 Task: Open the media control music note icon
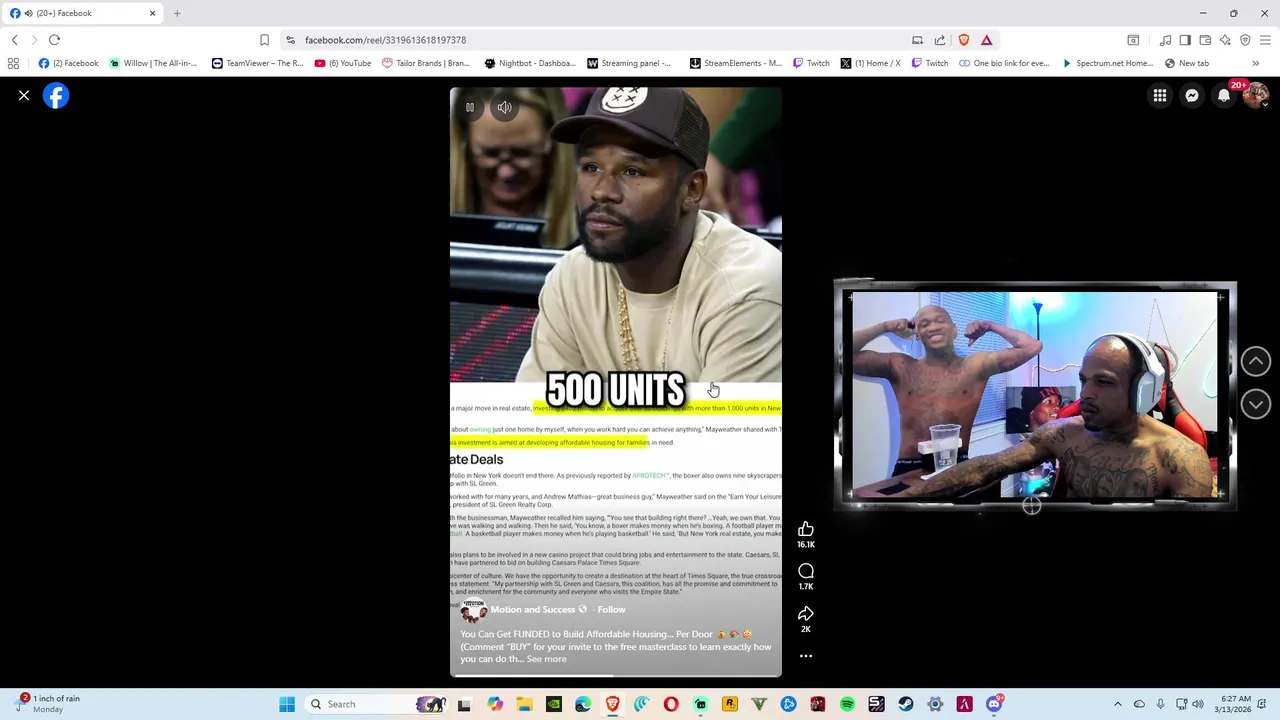coord(1165,40)
